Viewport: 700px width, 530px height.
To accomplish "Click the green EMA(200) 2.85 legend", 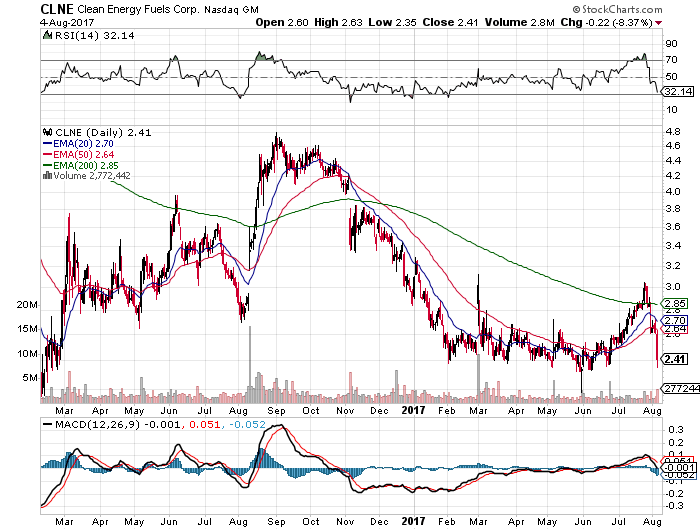I will [x=81, y=165].
